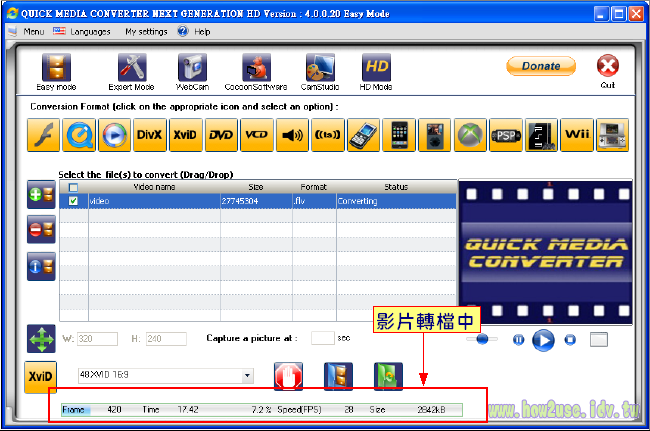The height and width of the screenshot is (431, 650).
Task: Choose the QuickTime conversion format
Action: (80, 134)
